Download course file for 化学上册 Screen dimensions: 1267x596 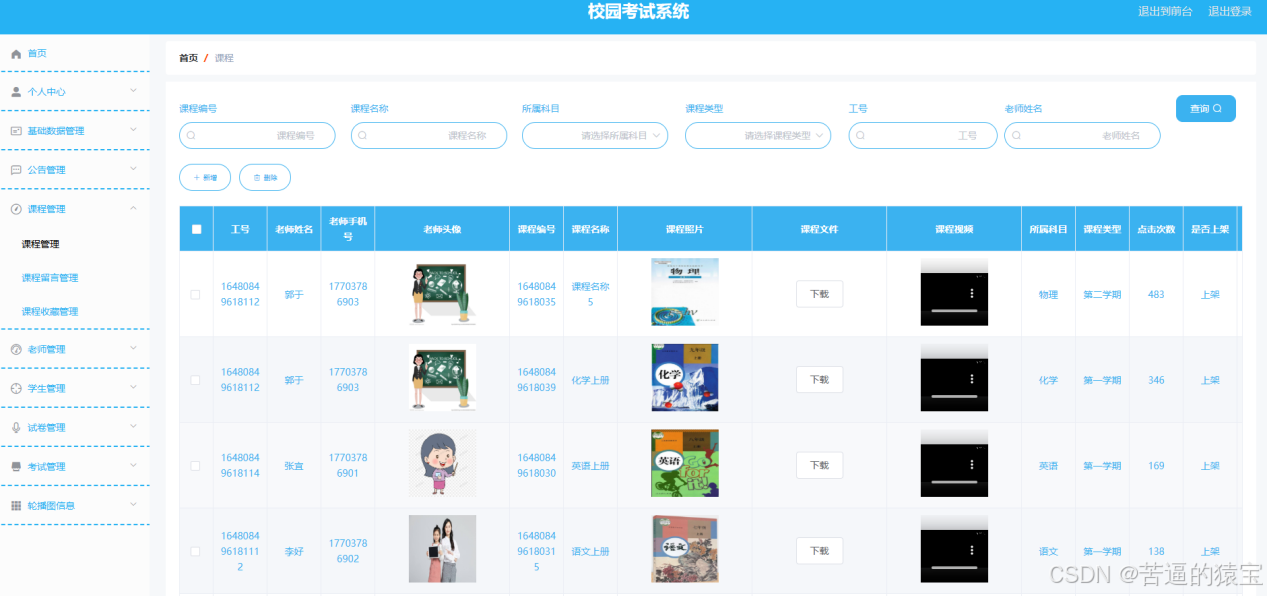click(x=819, y=380)
